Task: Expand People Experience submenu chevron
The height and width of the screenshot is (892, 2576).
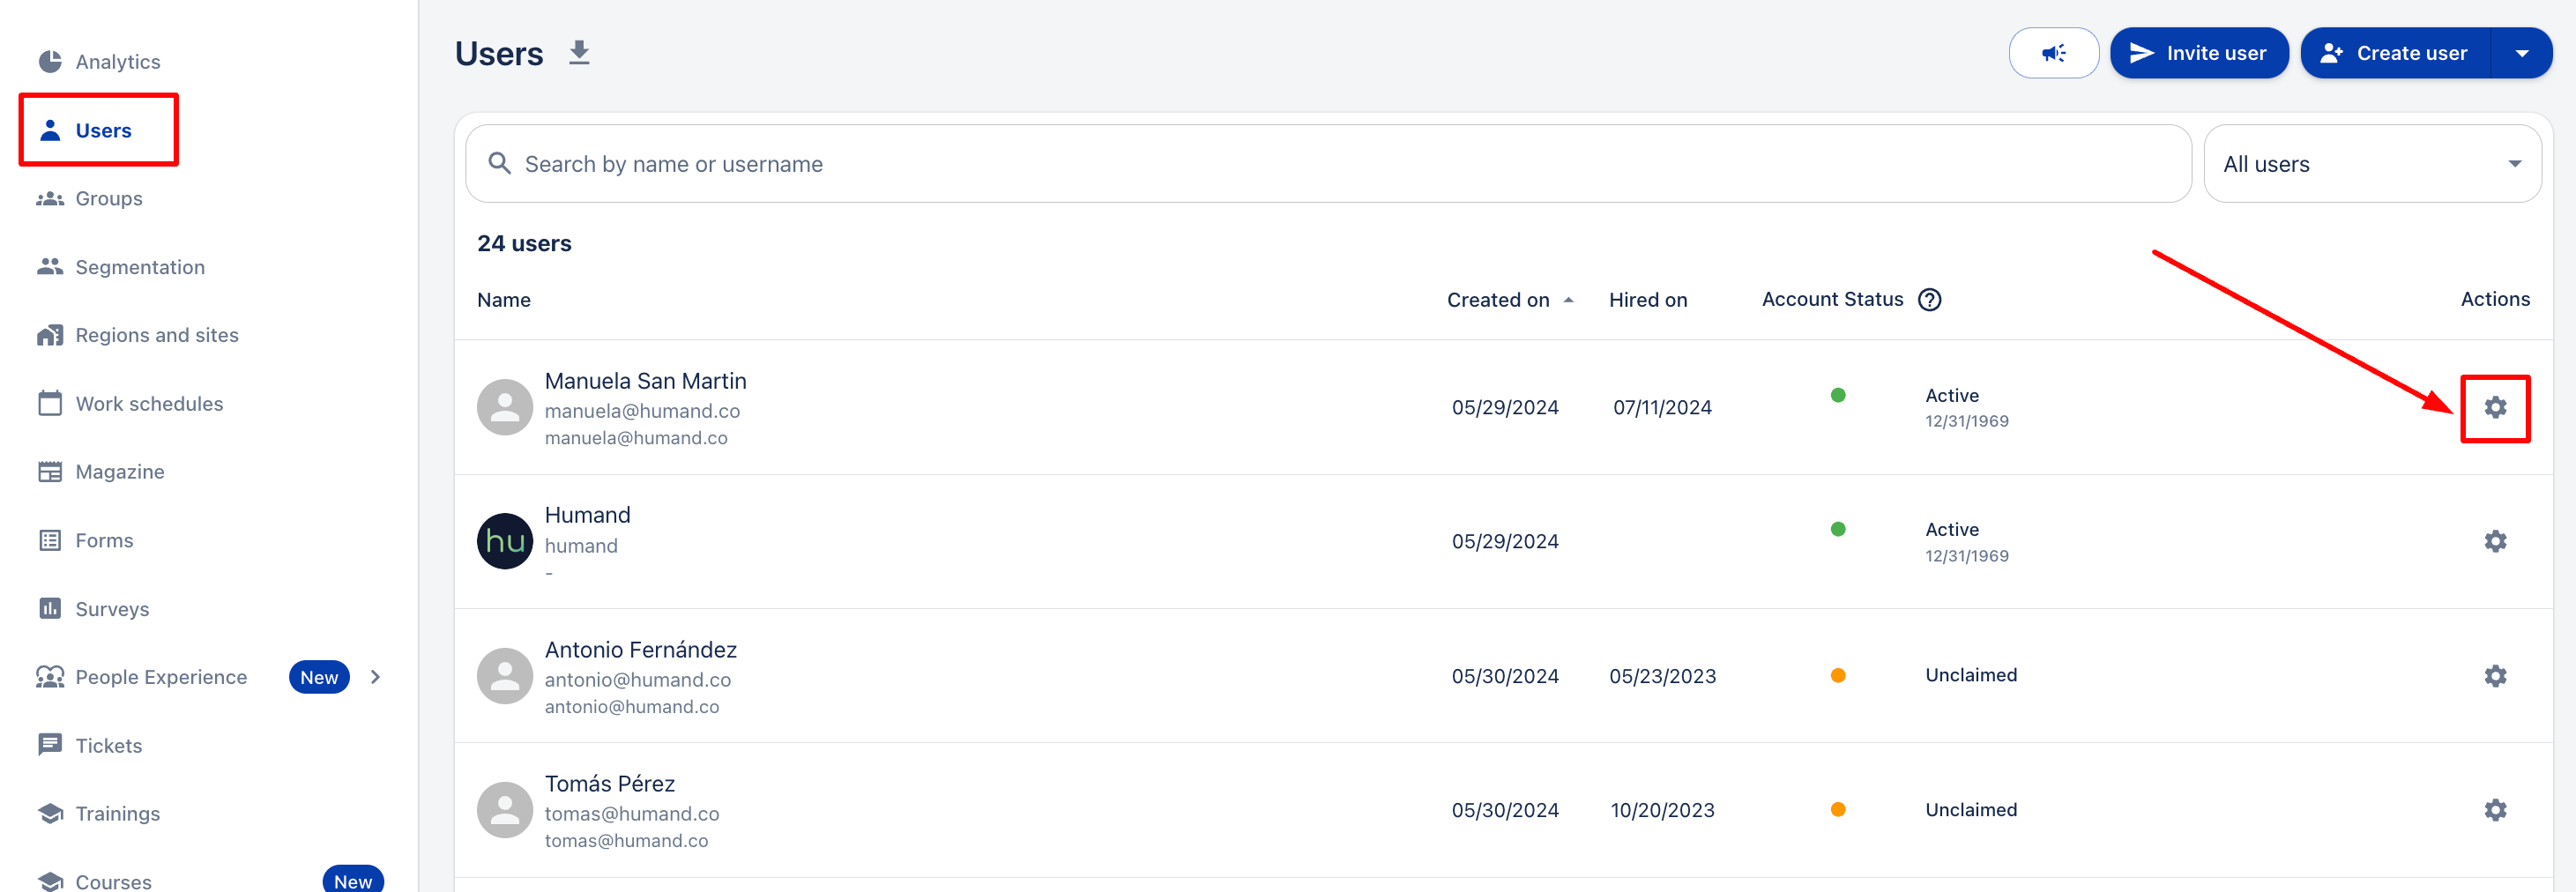Action: tap(376, 677)
